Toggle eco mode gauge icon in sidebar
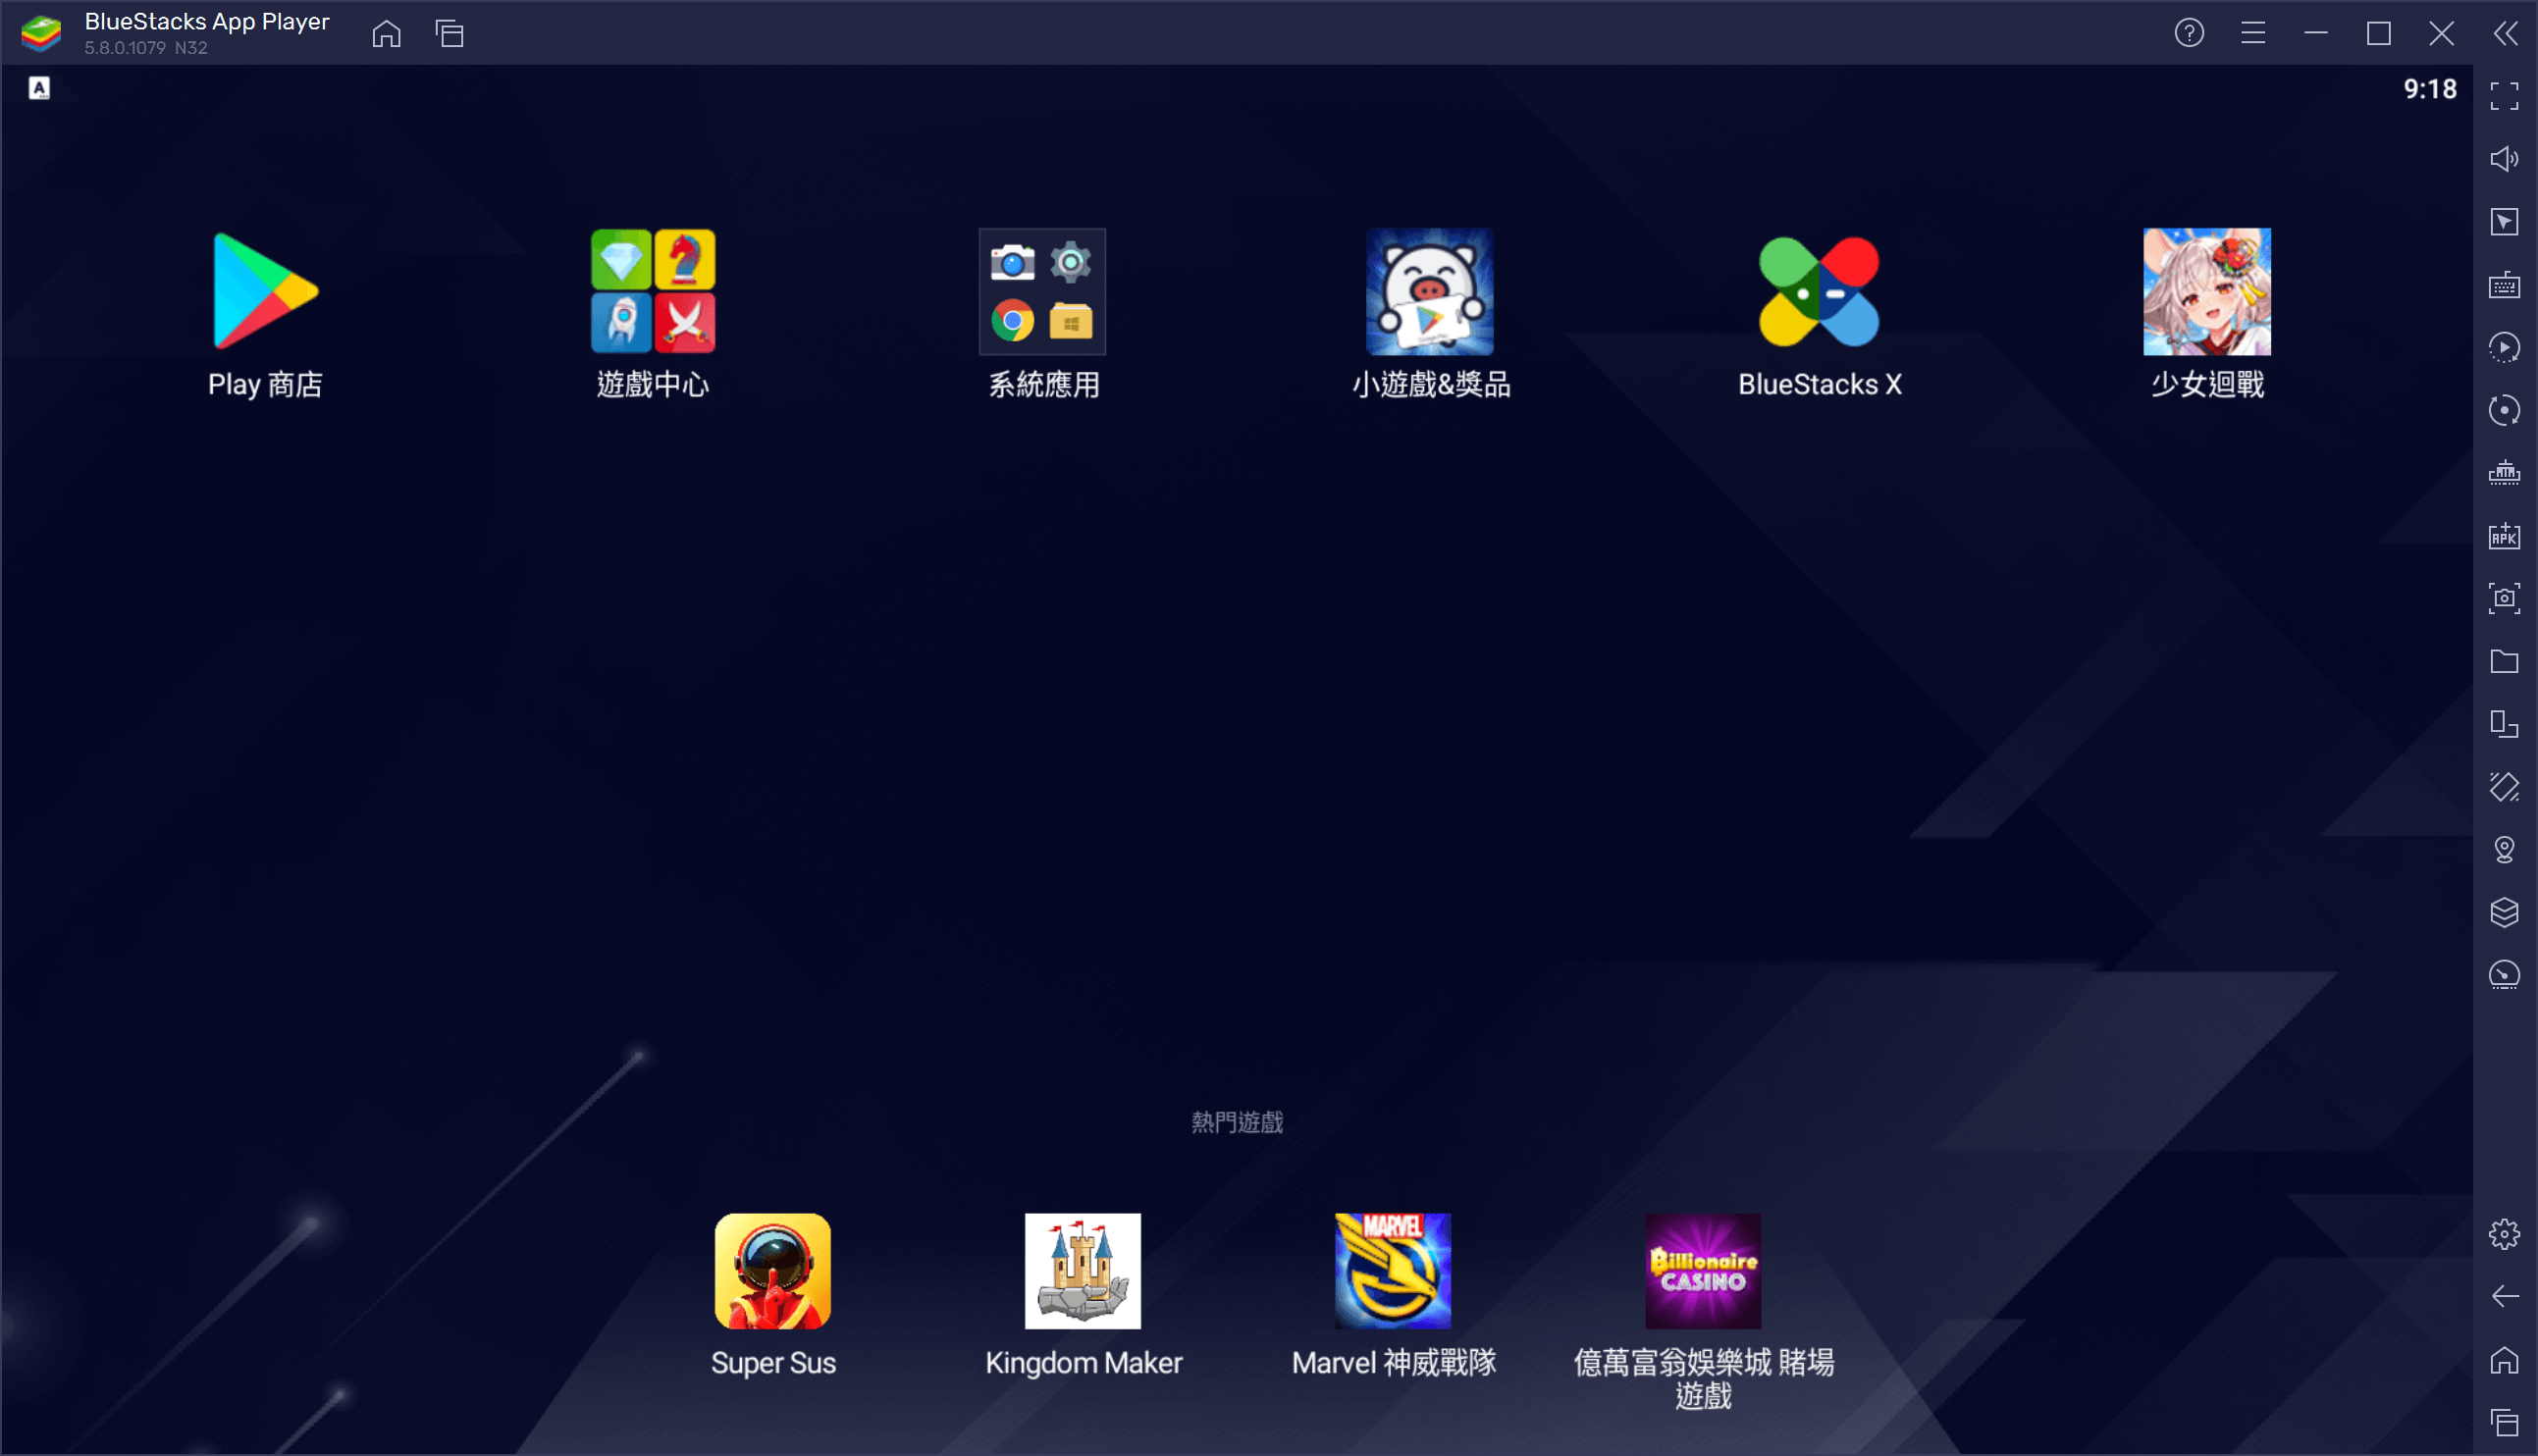Screen dimensions: 2538x1456 [x=2504, y=975]
